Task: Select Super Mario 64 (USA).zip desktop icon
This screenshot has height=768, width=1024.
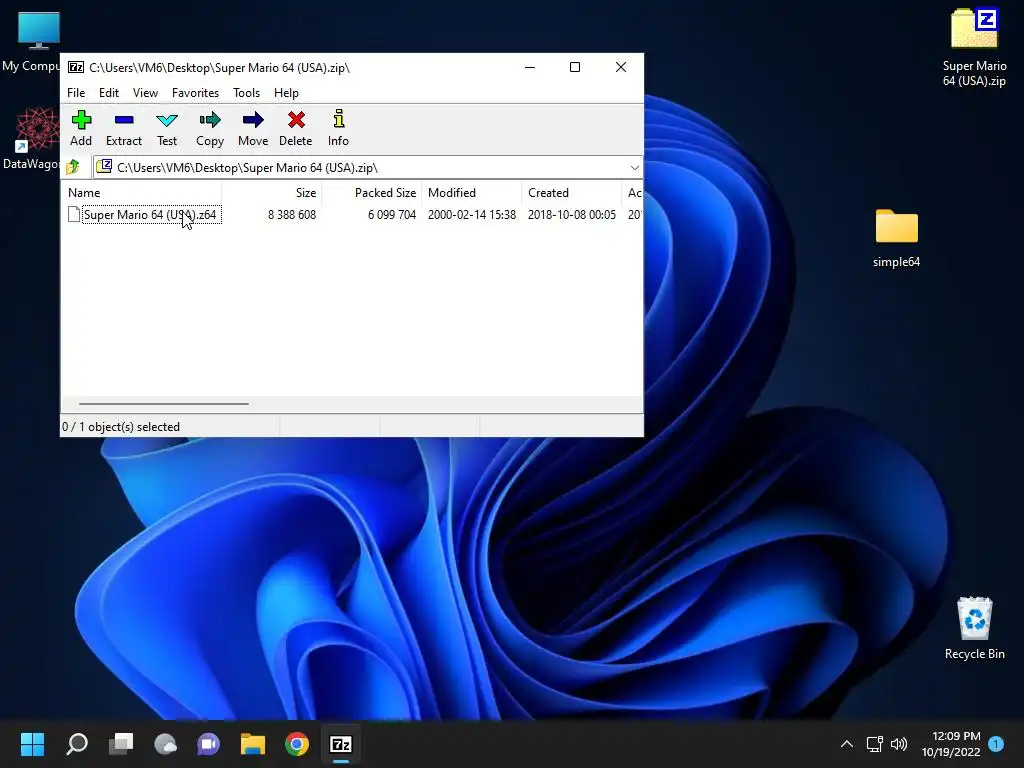Action: pos(974,47)
